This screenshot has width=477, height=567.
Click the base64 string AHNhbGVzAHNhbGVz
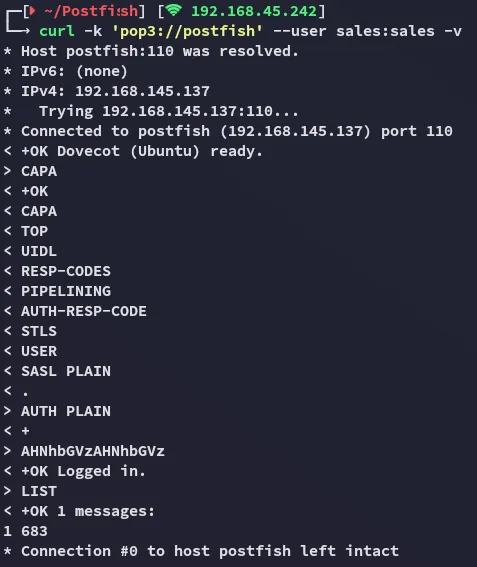[x=93, y=451]
